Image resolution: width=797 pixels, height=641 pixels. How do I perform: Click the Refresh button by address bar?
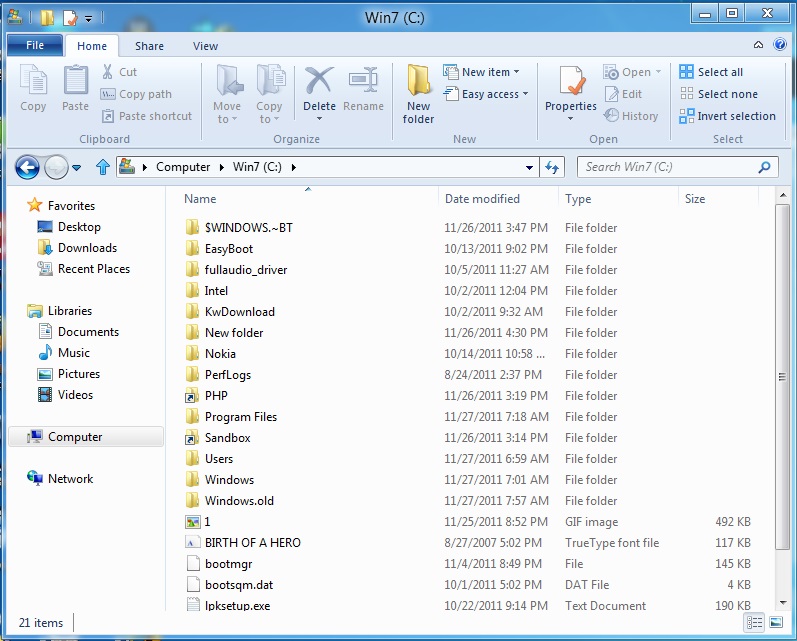click(552, 167)
